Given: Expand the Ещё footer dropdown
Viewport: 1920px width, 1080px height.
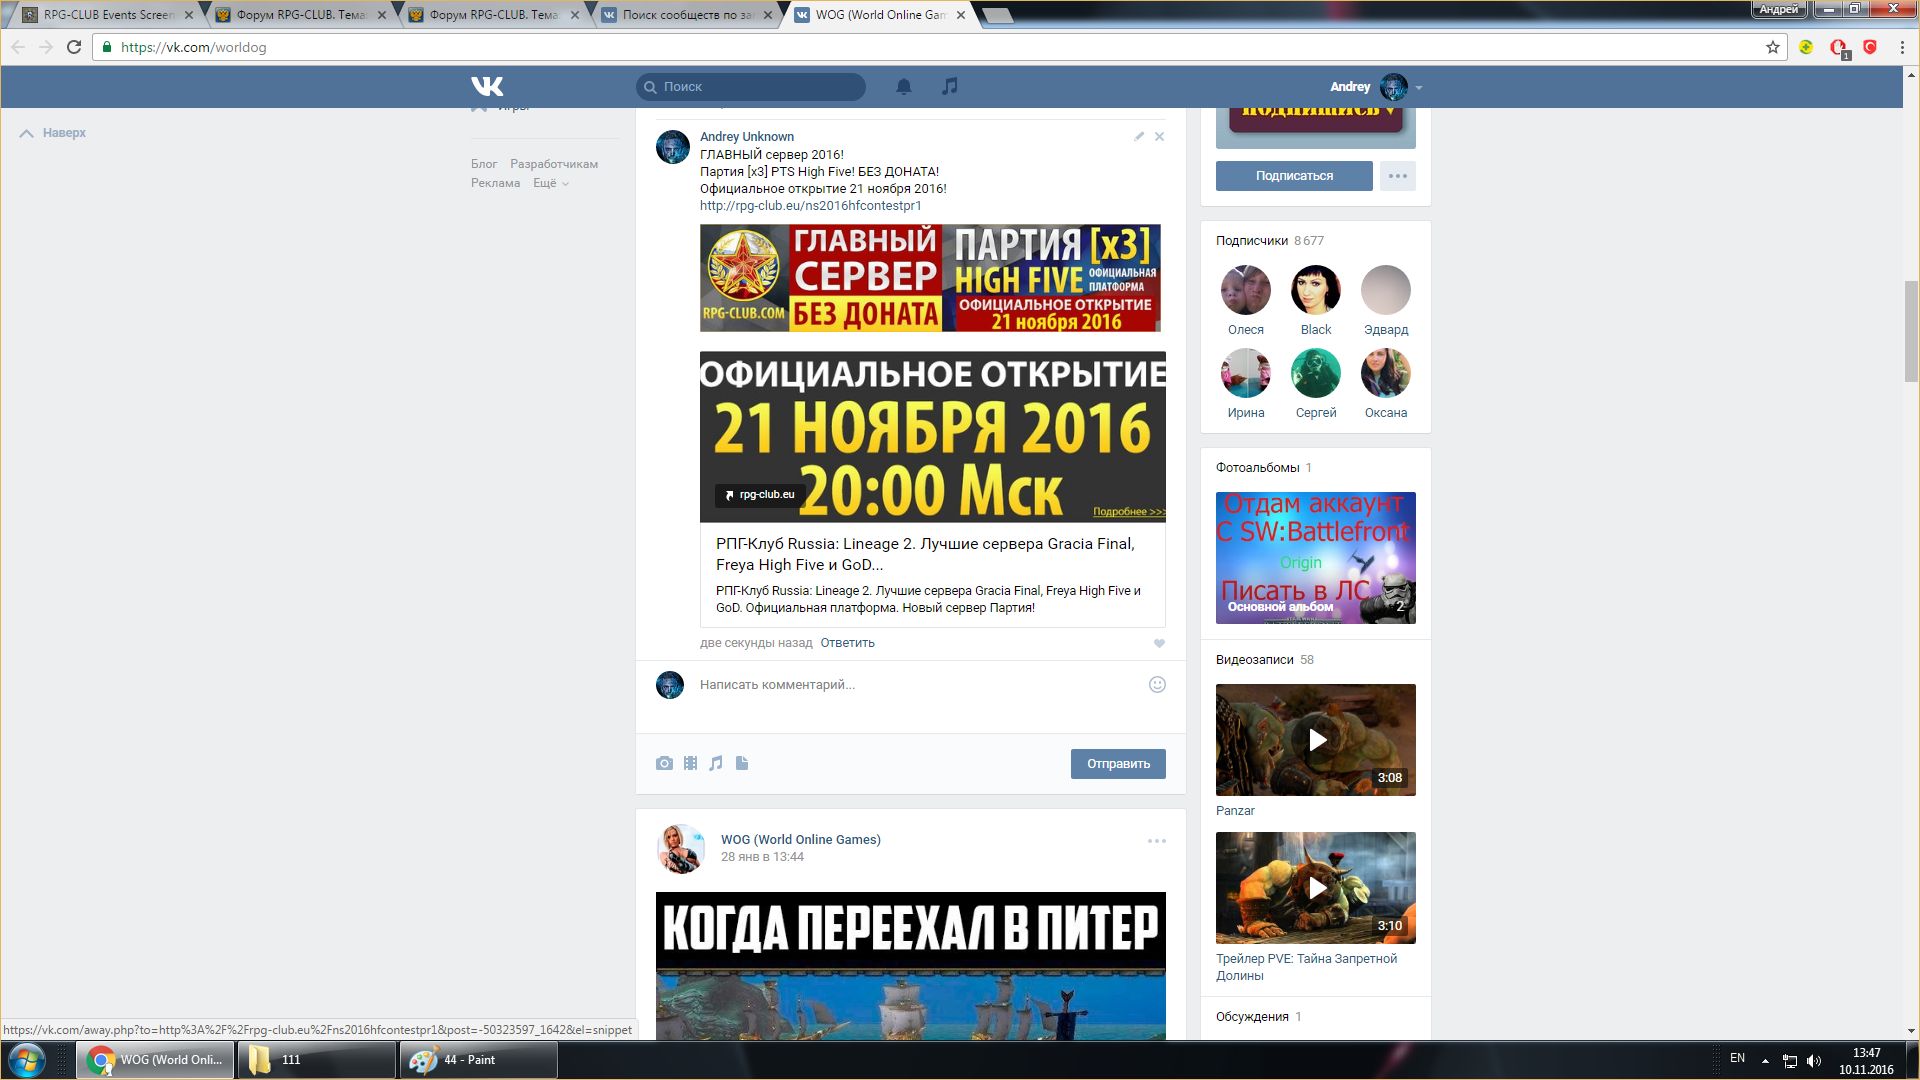Looking at the screenshot, I should point(550,184).
